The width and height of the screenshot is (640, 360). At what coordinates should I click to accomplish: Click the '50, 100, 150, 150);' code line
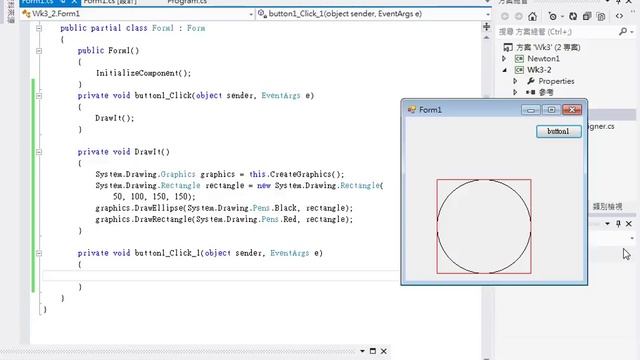click(x=154, y=197)
